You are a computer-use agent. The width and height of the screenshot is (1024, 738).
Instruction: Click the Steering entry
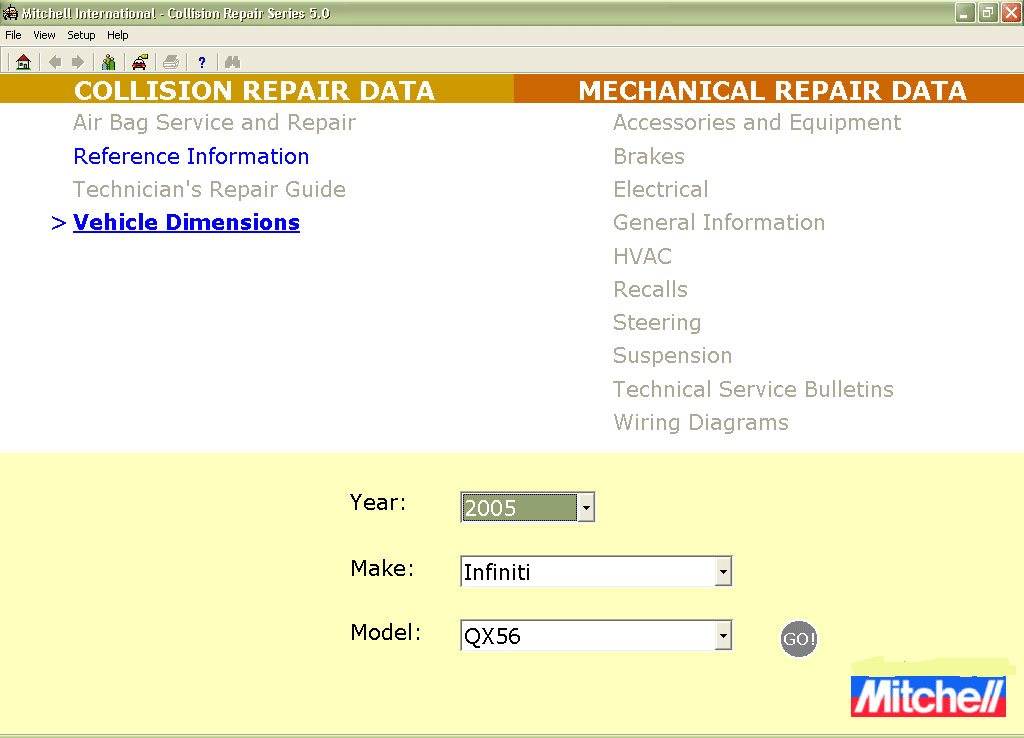point(657,323)
